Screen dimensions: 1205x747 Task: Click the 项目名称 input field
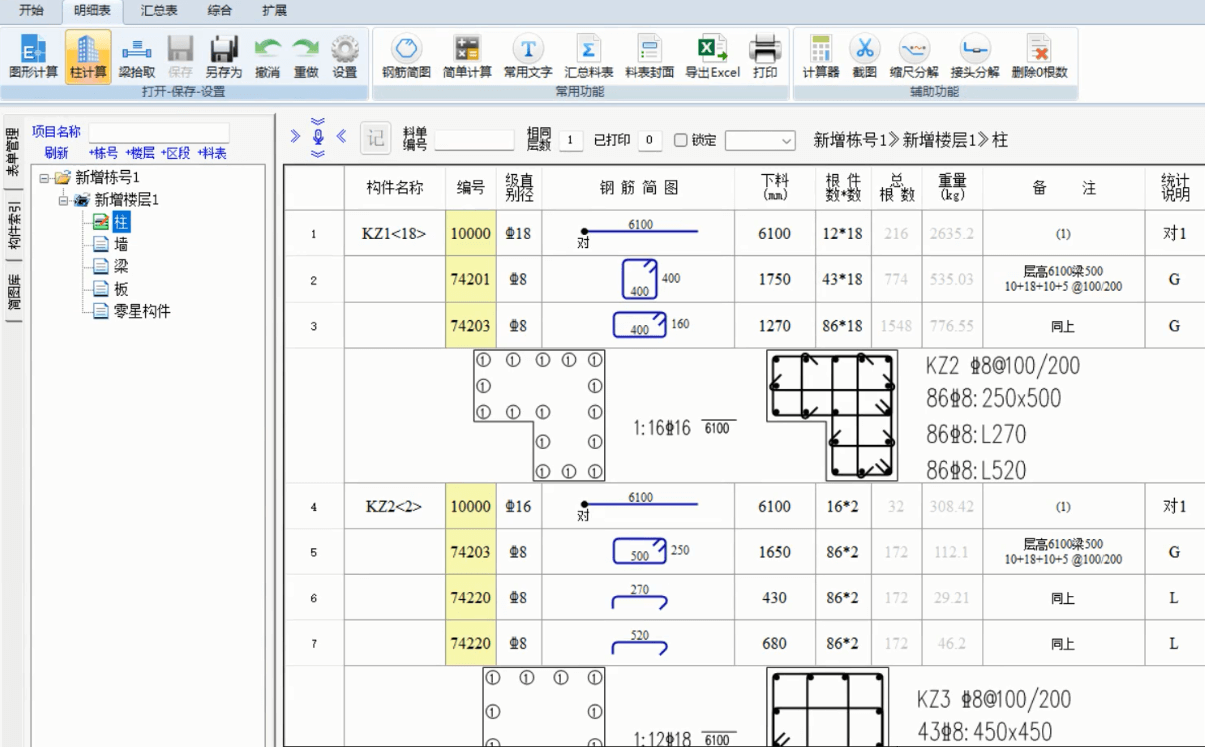coord(158,132)
